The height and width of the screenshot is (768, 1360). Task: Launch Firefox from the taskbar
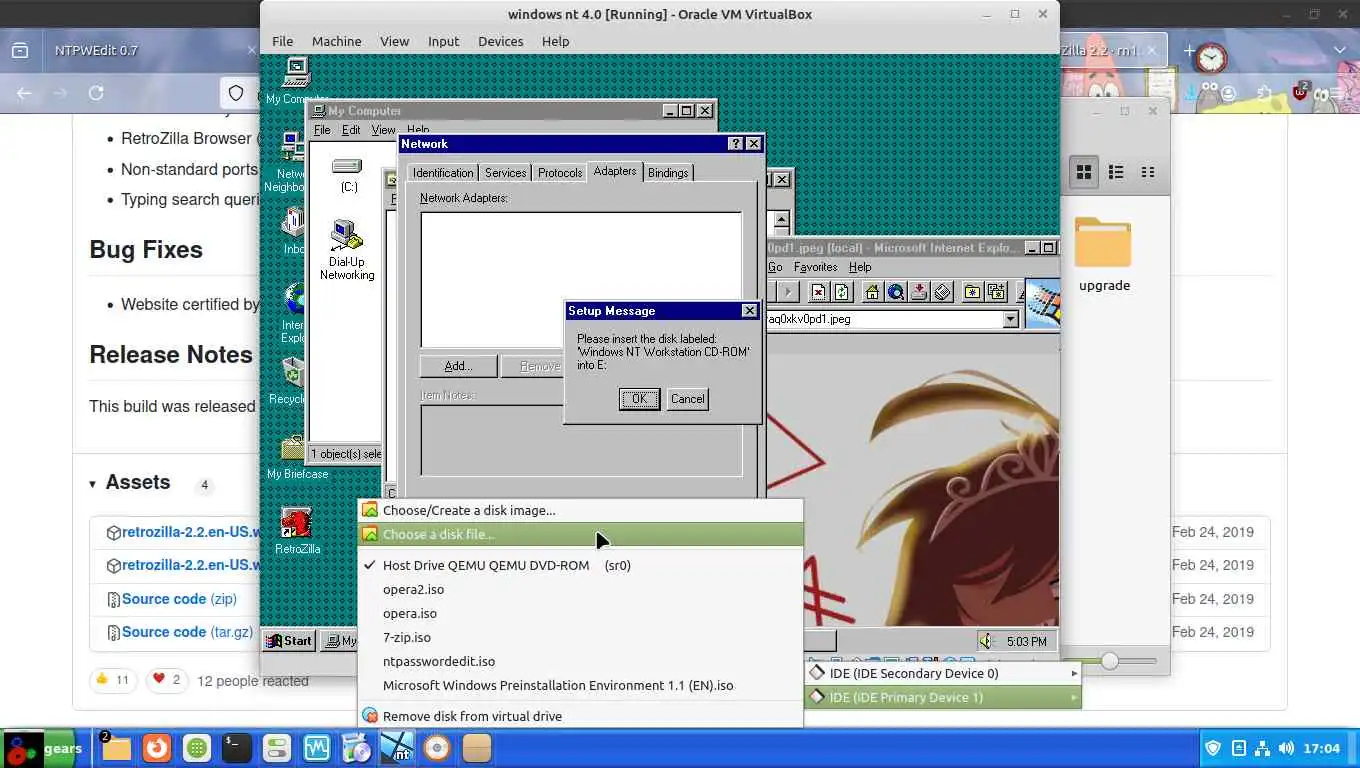[x=156, y=748]
